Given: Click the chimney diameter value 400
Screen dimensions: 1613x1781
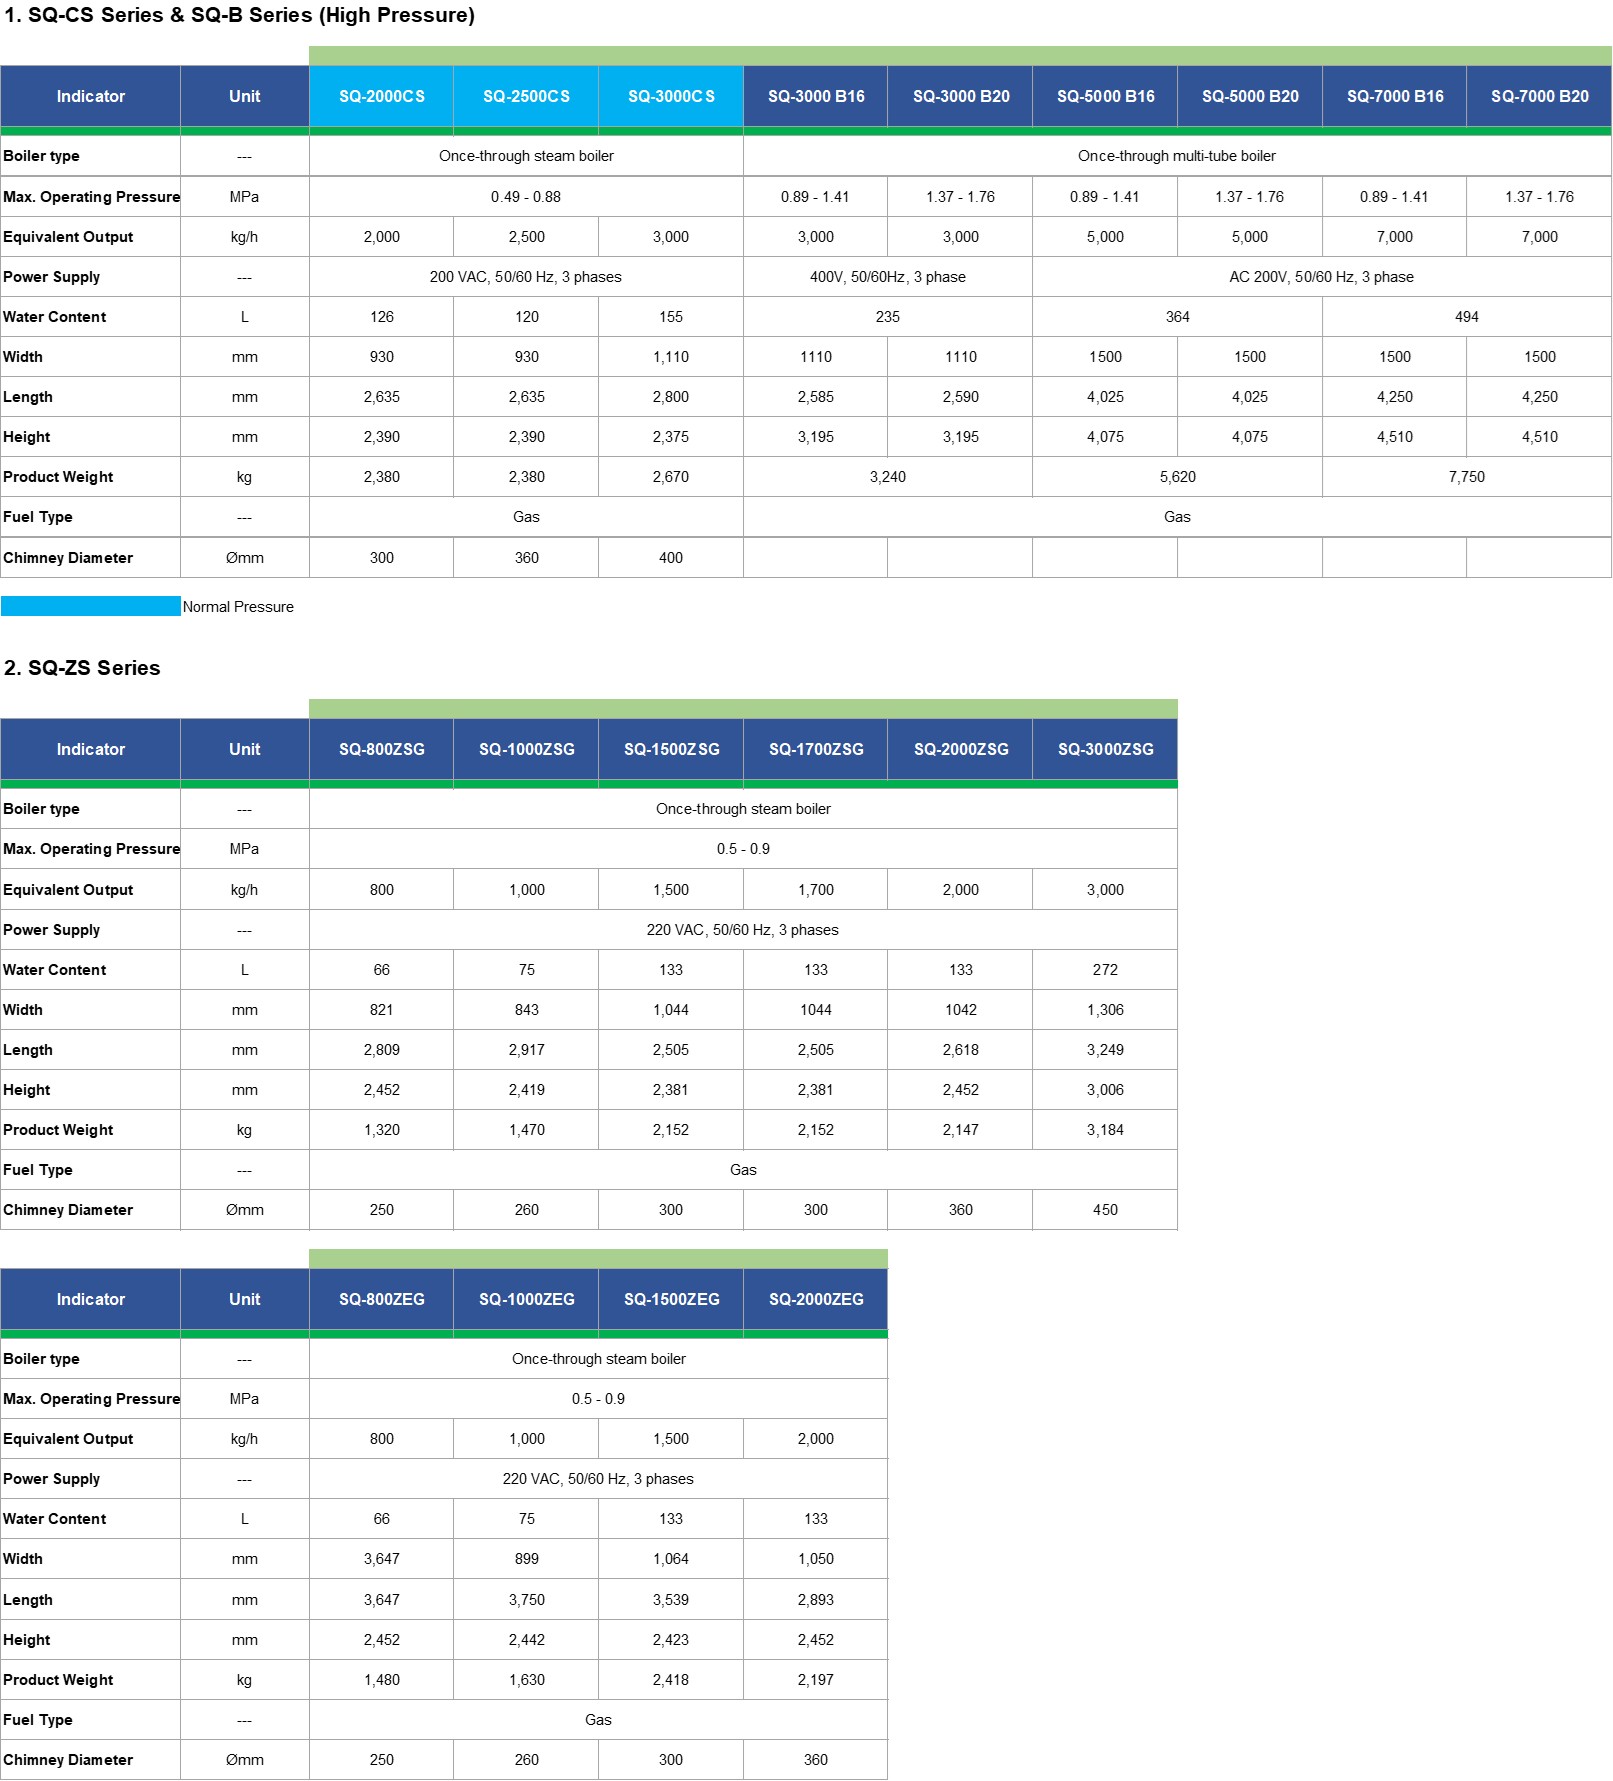Looking at the screenshot, I should pos(671,558).
